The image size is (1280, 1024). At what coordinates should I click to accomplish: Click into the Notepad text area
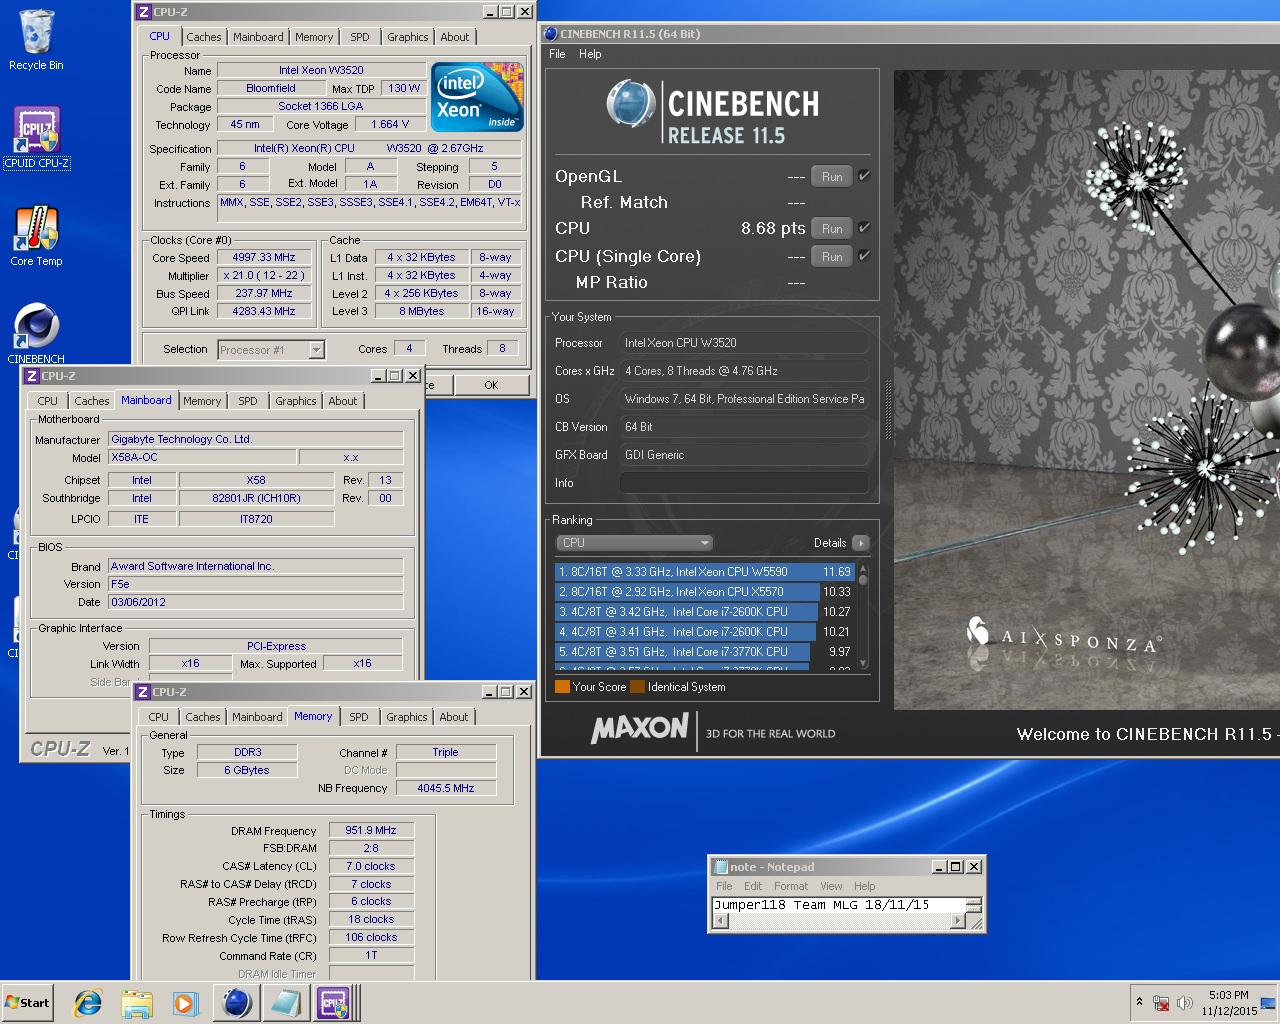(838, 904)
